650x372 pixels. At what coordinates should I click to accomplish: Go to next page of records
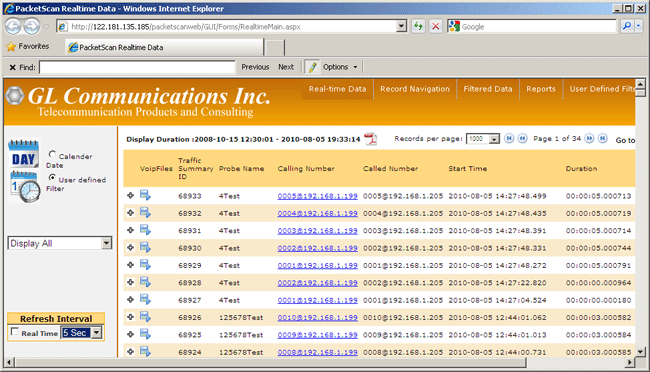589,139
